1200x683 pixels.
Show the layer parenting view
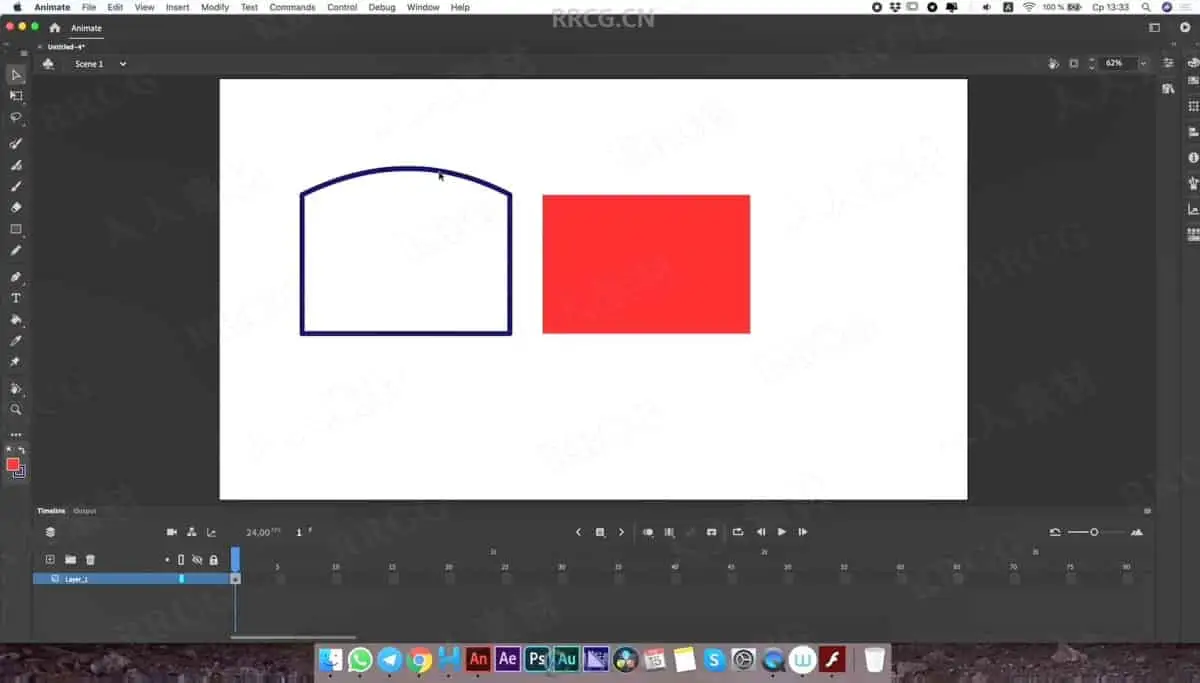click(x=191, y=532)
